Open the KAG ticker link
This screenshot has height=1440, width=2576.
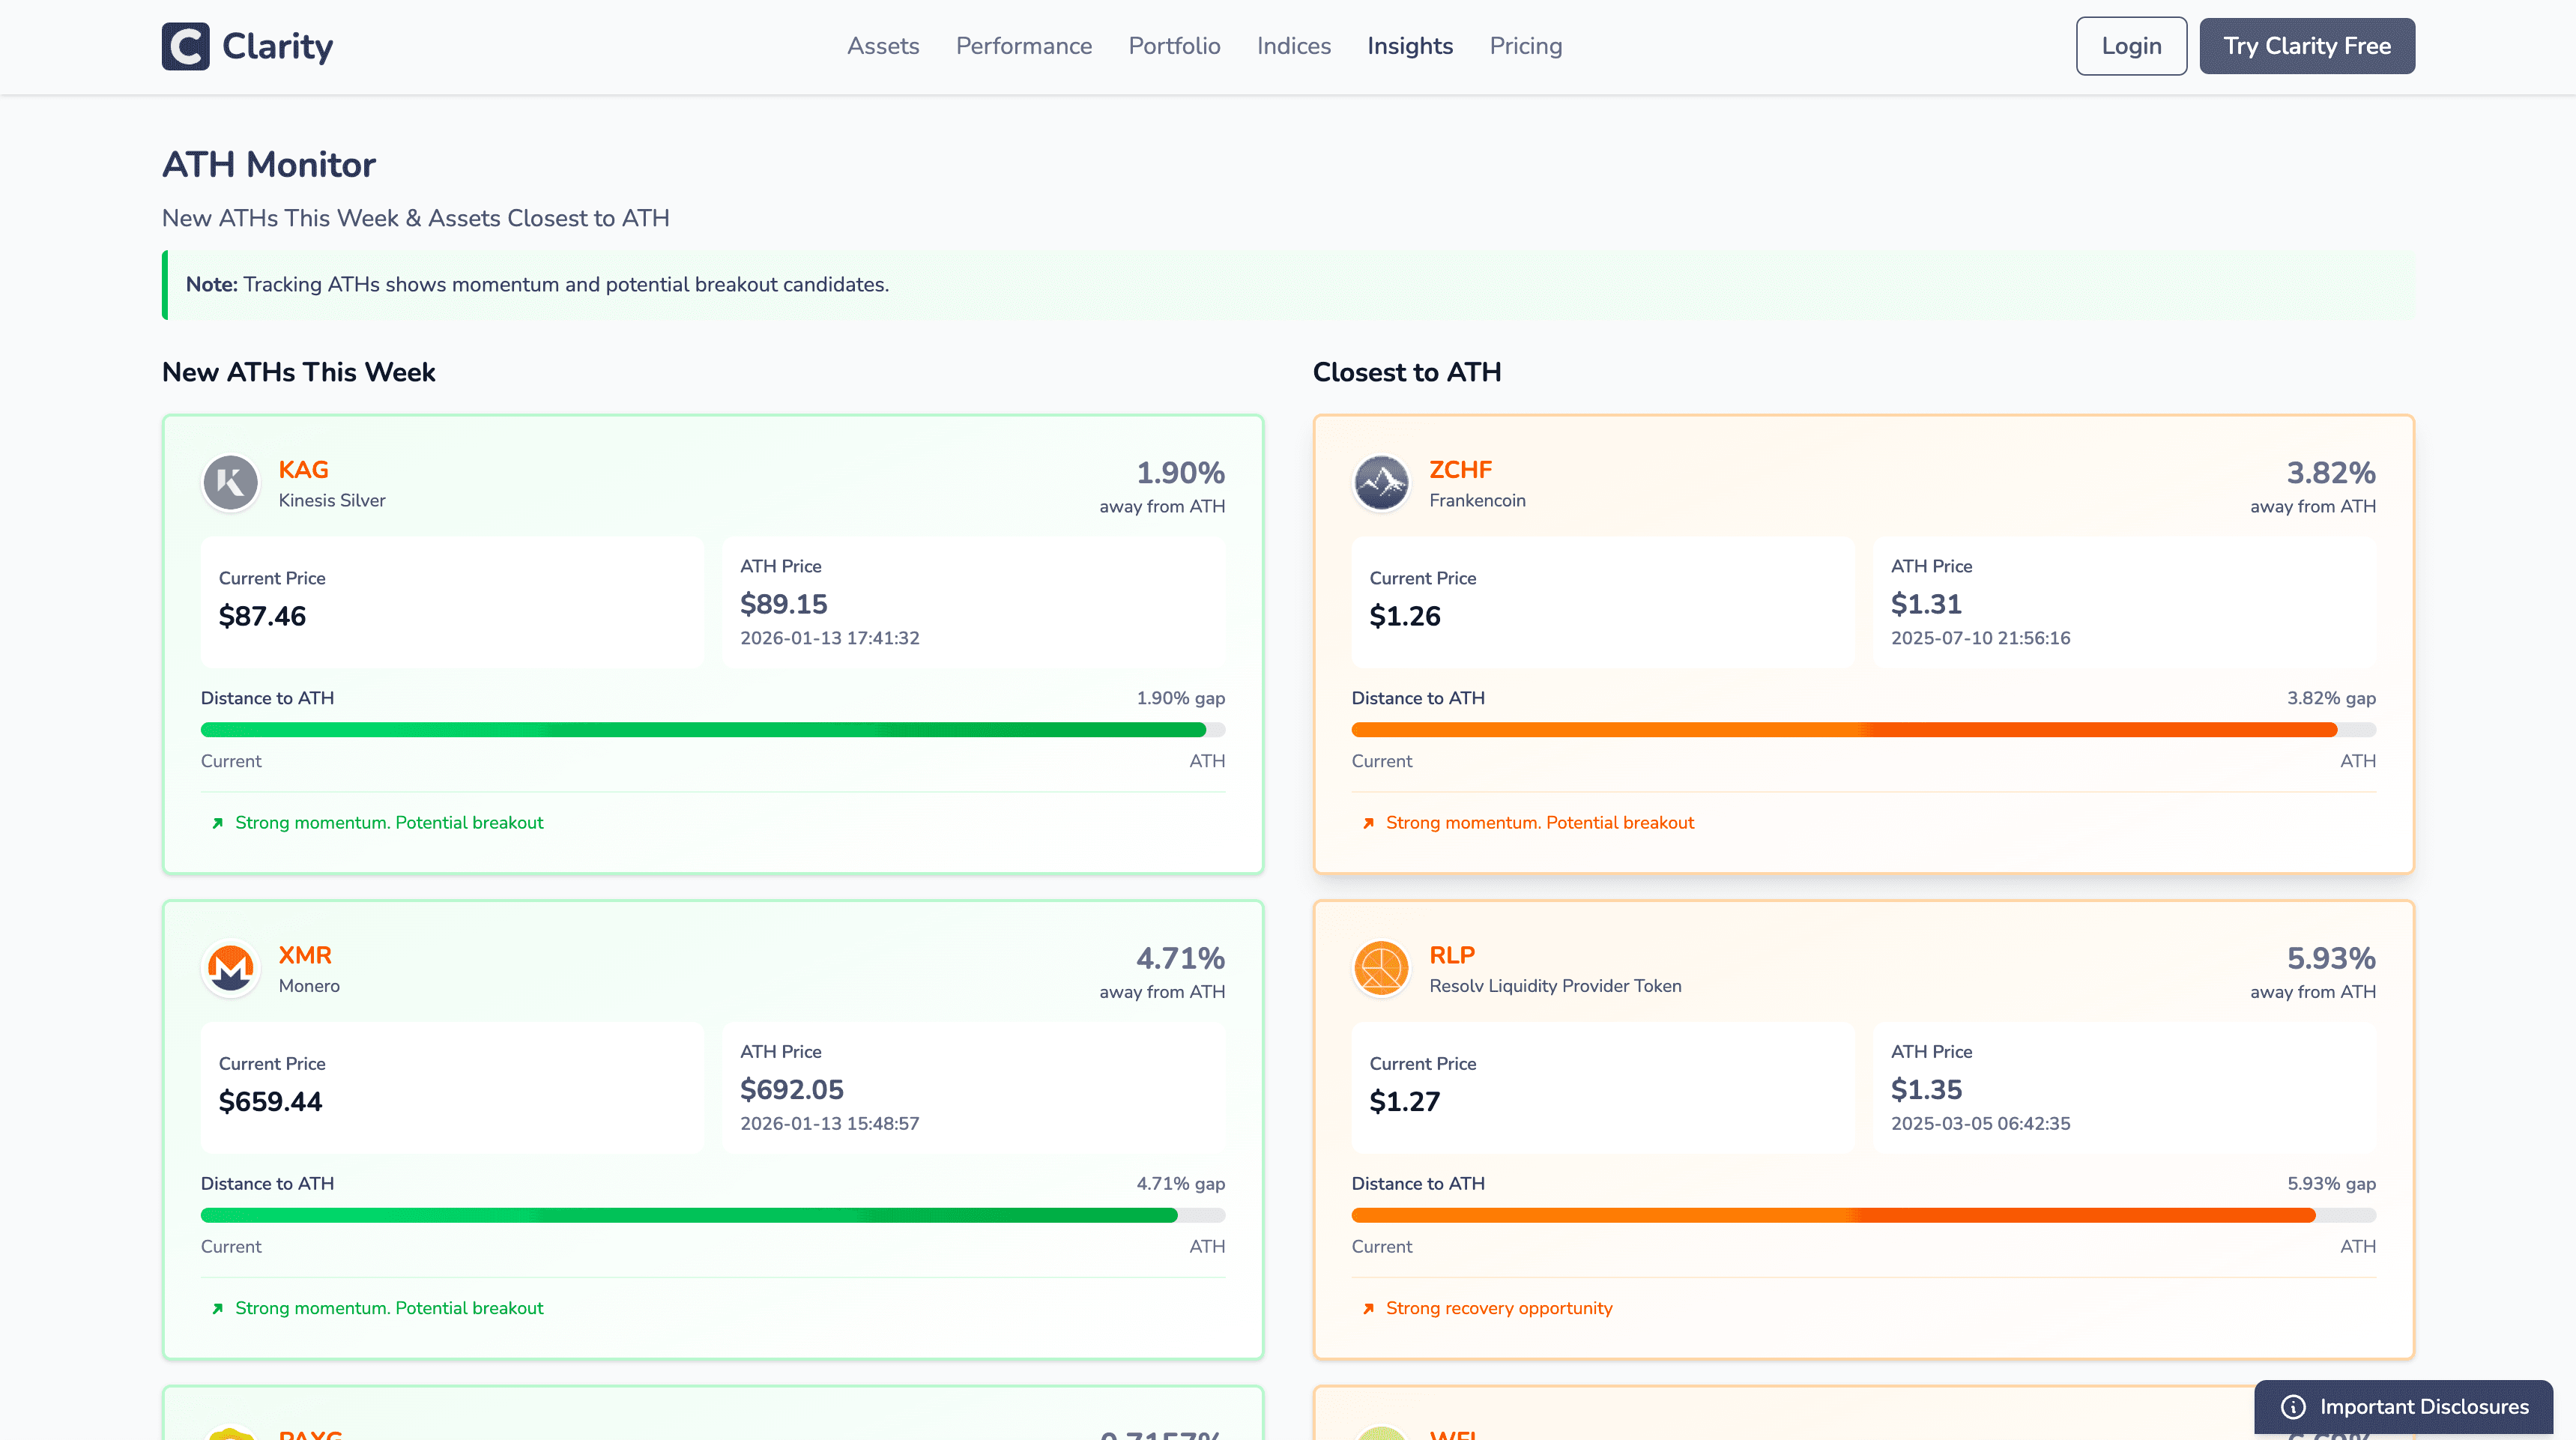[303, 470]
